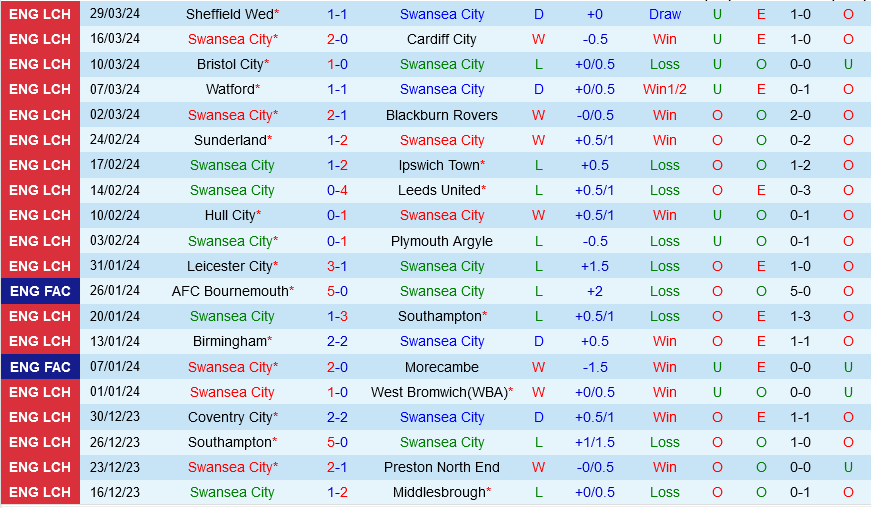This screenshot has height=508, width=871.
Task: Click the 5-0 score versus AFC Bournemouth
Action: 337,291
